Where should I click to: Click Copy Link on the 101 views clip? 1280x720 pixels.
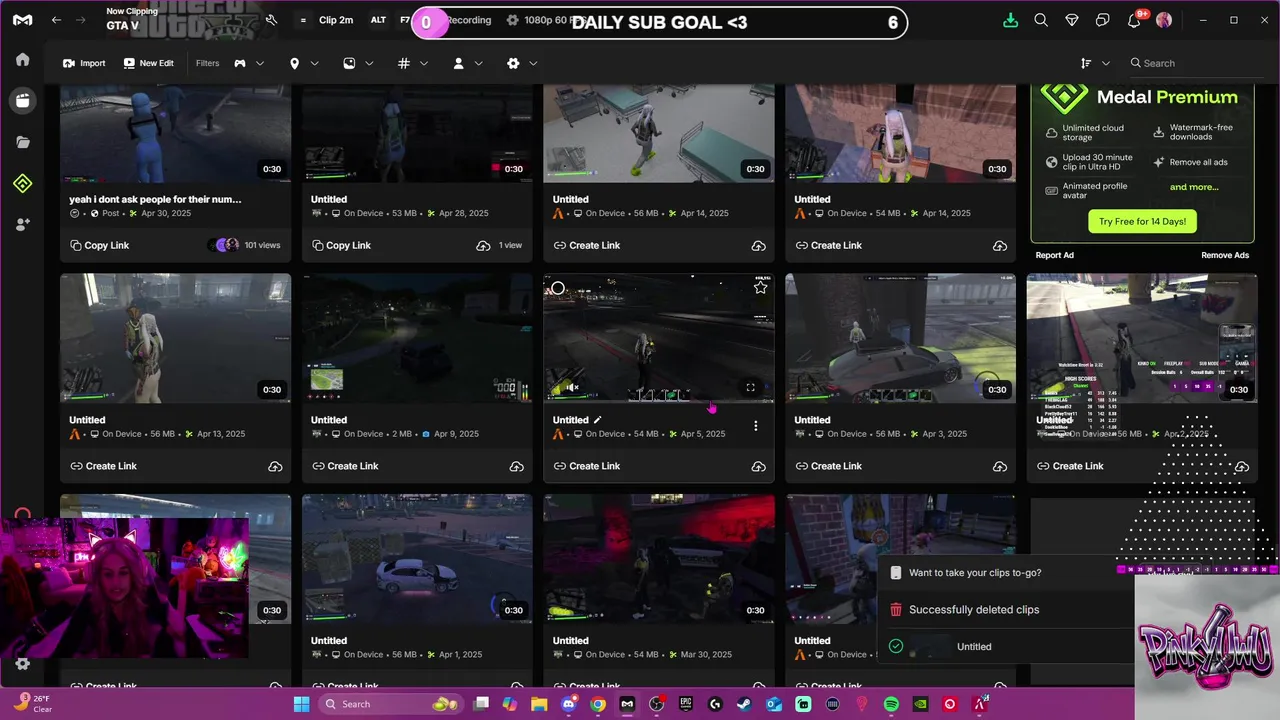click(100, 245)
